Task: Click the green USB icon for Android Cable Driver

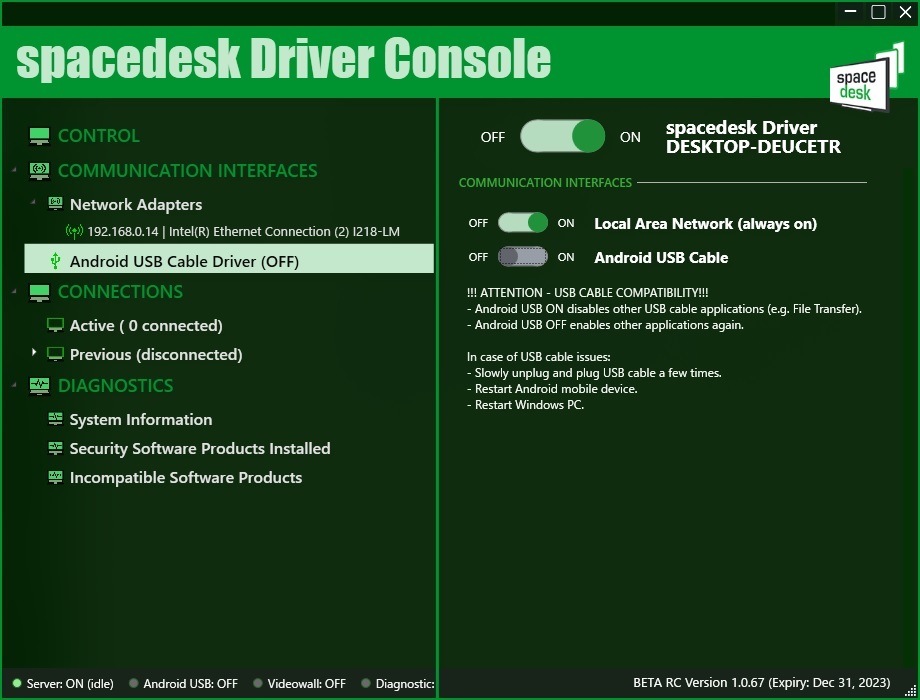Action: 55,261
